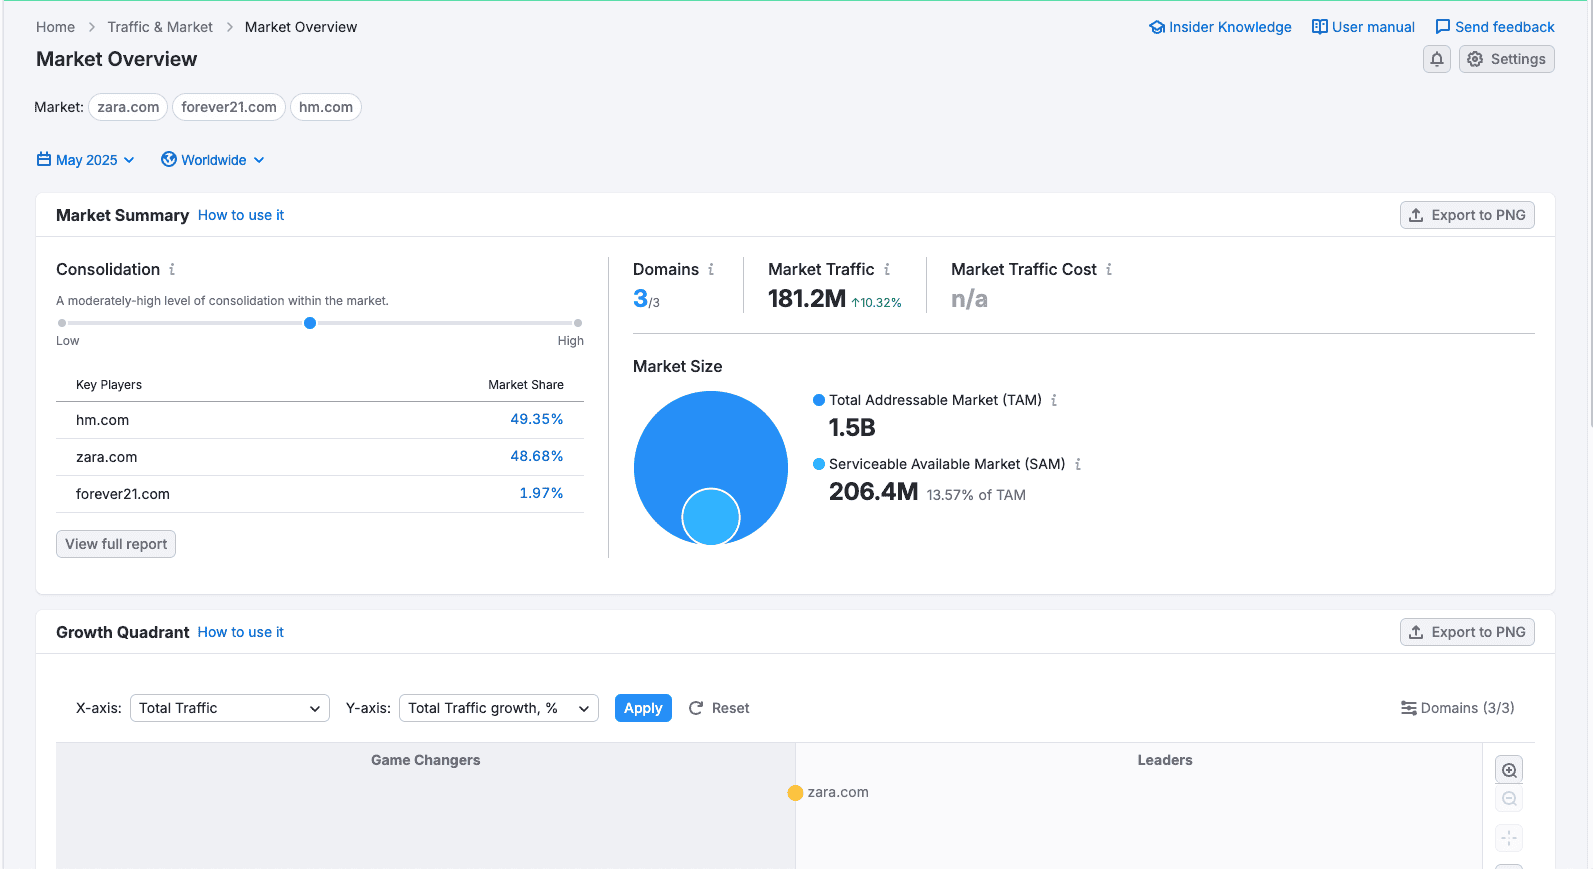Click the 181.2M market traffic value
Screen dimensions: 1593x869
[807, 299]
